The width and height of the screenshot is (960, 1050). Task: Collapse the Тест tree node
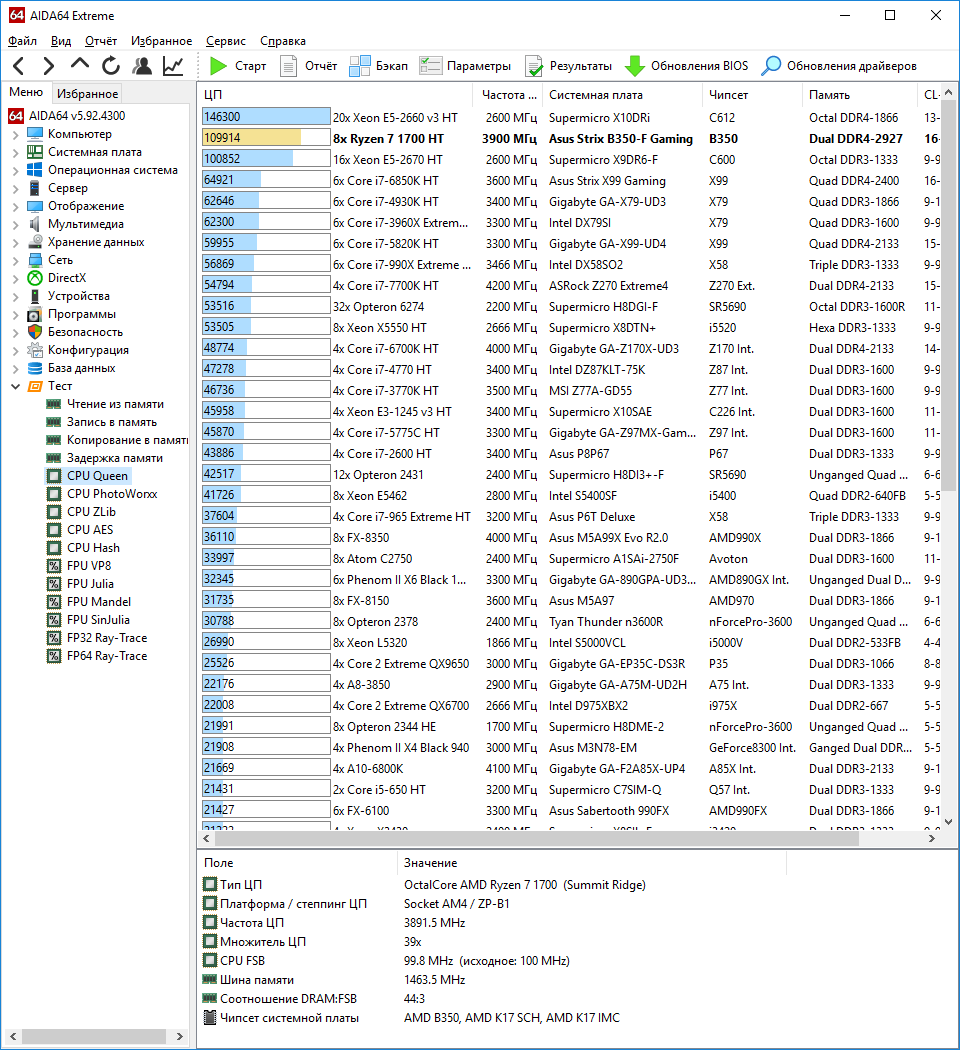pos(15,386)
